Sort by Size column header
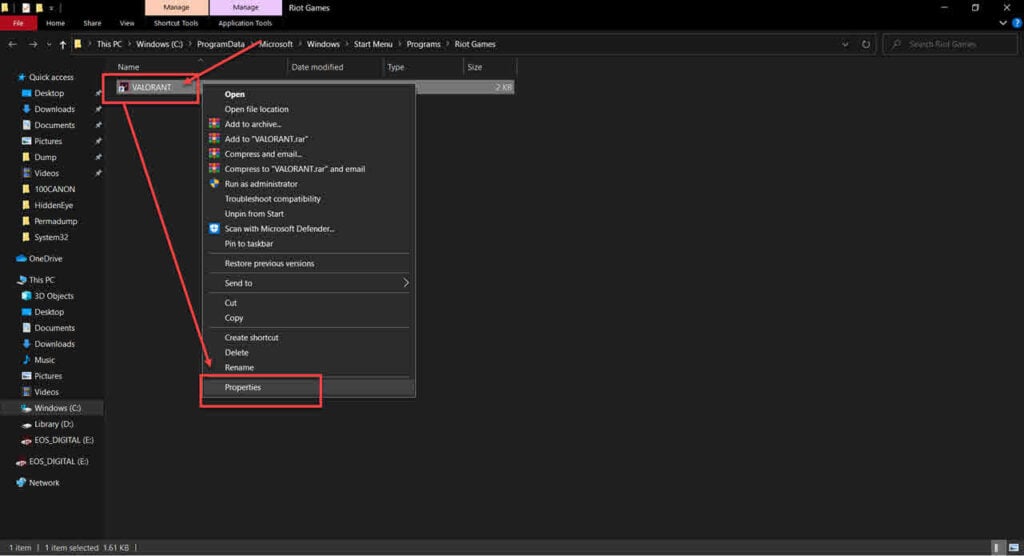 pos(475,67)
